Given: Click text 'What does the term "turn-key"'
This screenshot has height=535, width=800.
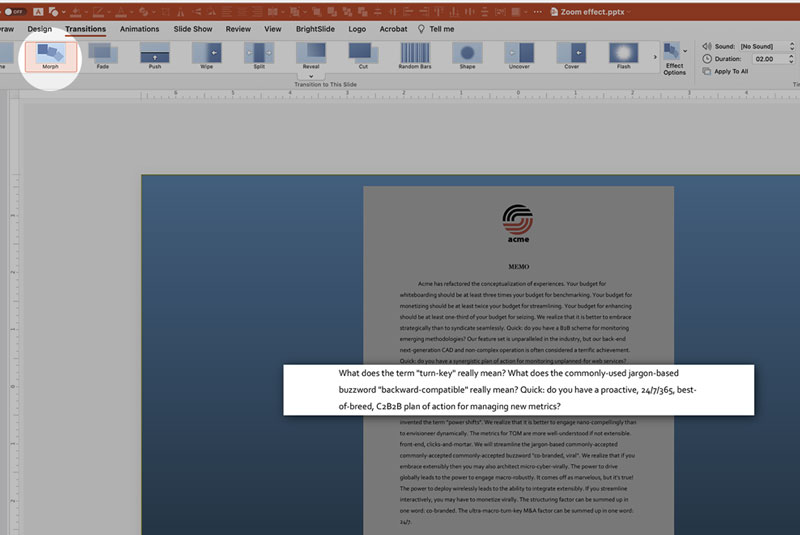Looking at the screenshot, I should pyautogui.click(x=396, y=373).
